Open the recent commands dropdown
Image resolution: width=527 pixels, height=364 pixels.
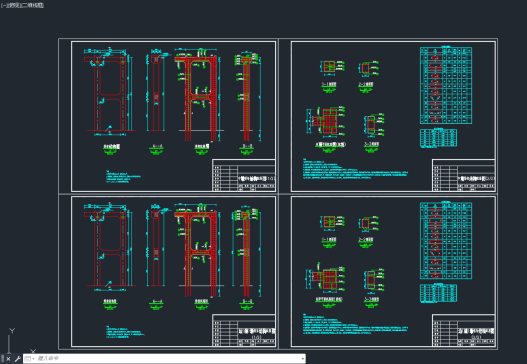coord(30,359)
